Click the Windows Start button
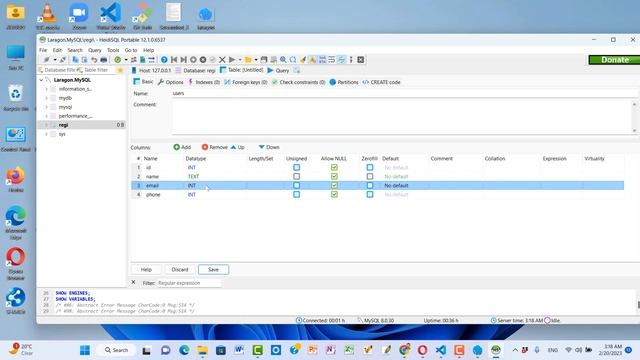 point(85,350)
